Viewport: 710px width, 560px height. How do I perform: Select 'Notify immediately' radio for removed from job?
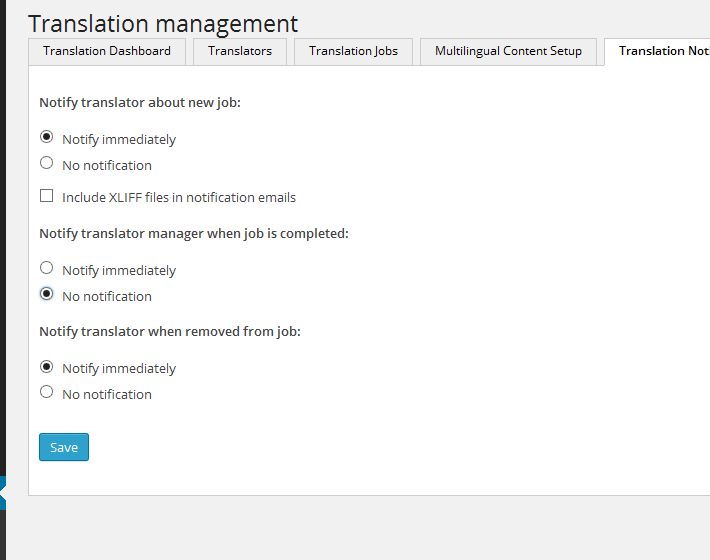pyautogui.click(x=47, y=367)
